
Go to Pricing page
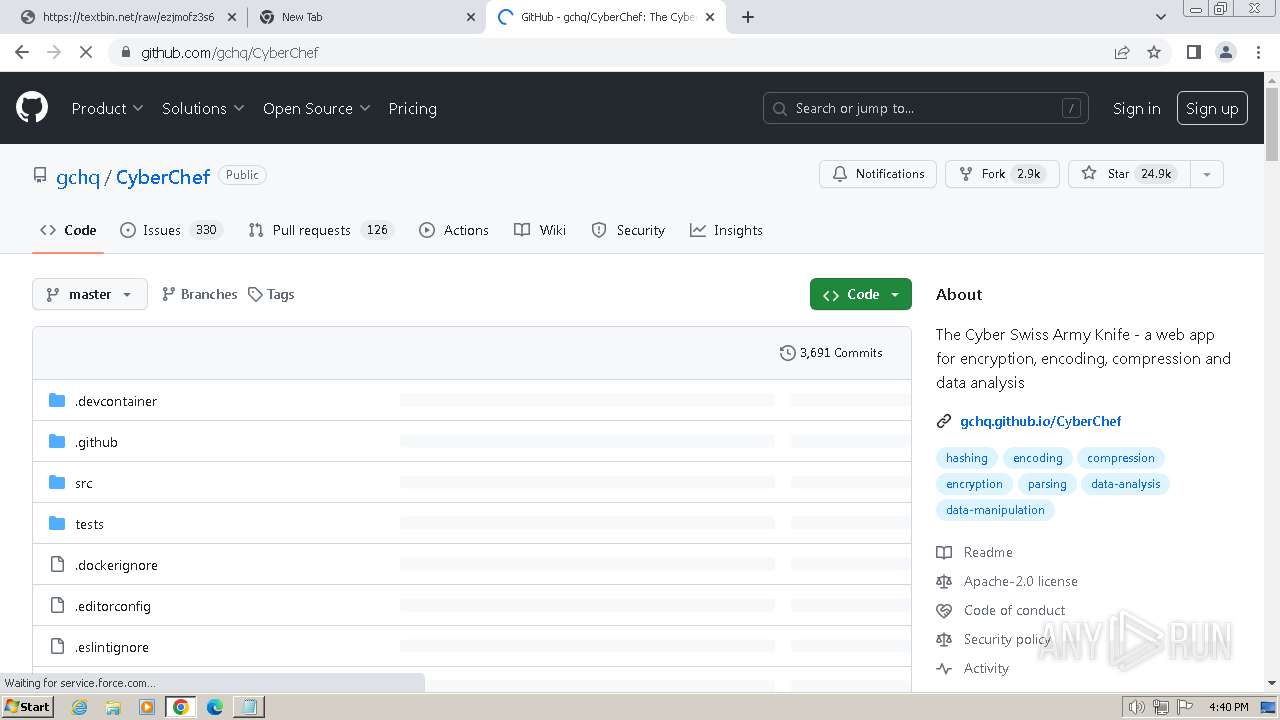pos(412,108)
